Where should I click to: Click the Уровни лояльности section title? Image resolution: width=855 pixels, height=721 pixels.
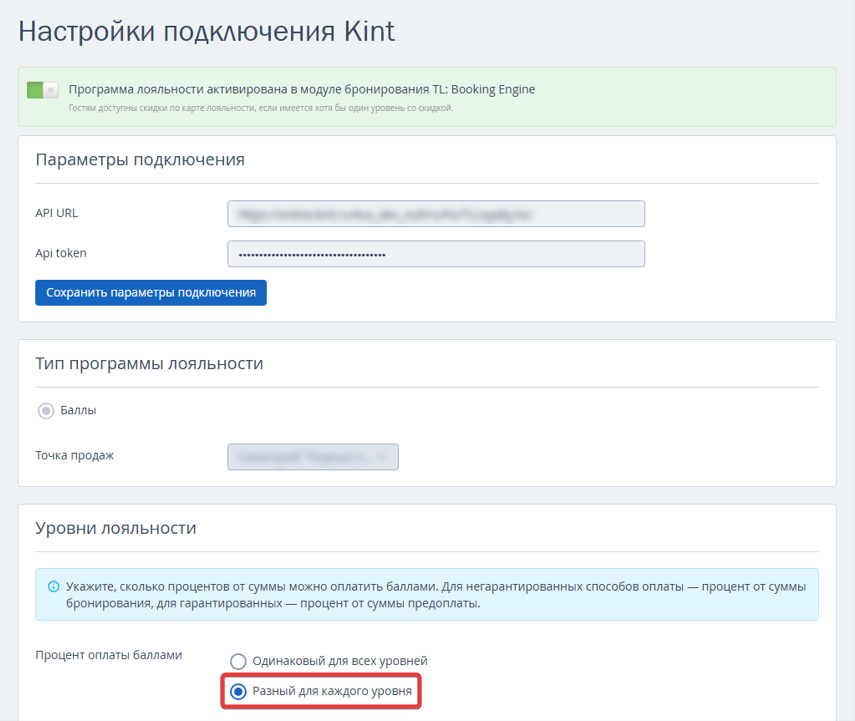pyautogui.click(x=116, y=528)
